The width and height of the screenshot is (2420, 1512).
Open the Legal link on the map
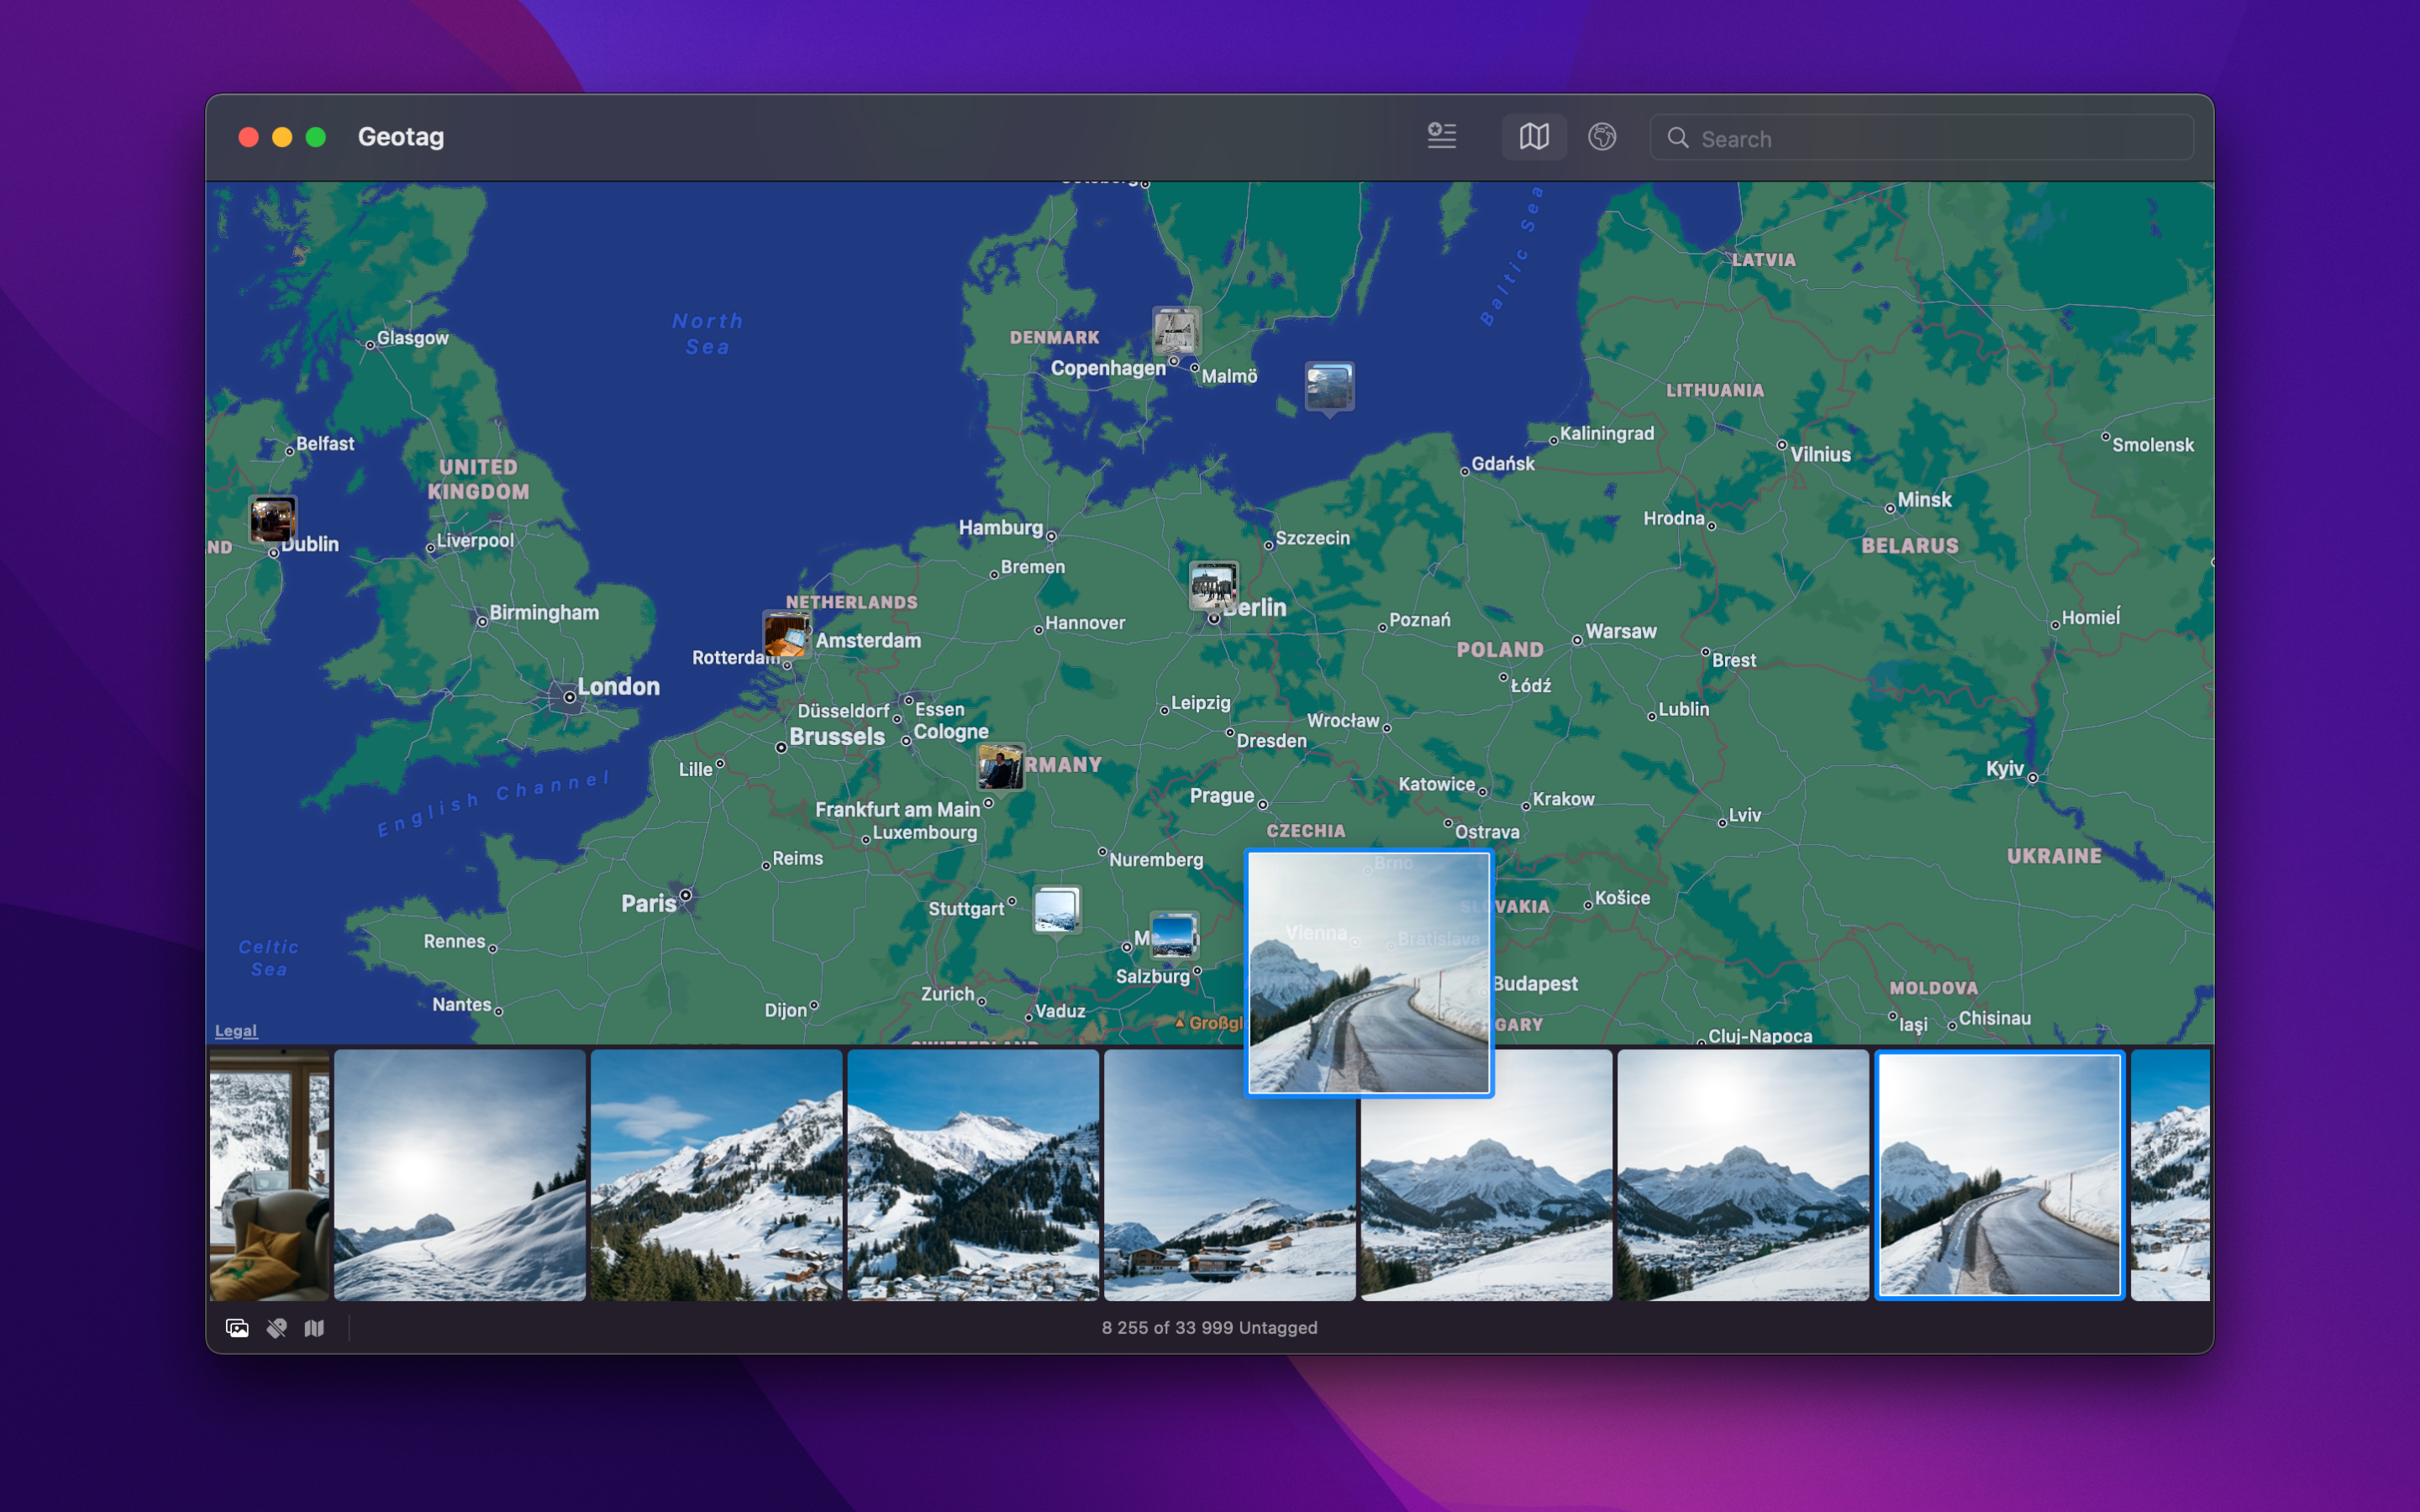click(237, 1030)
